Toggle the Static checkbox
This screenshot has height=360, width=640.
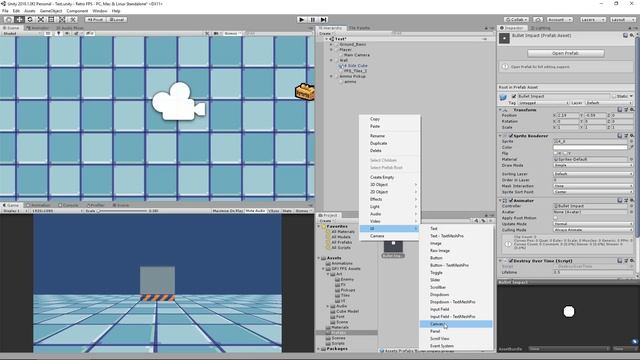[x=614, y=96]
